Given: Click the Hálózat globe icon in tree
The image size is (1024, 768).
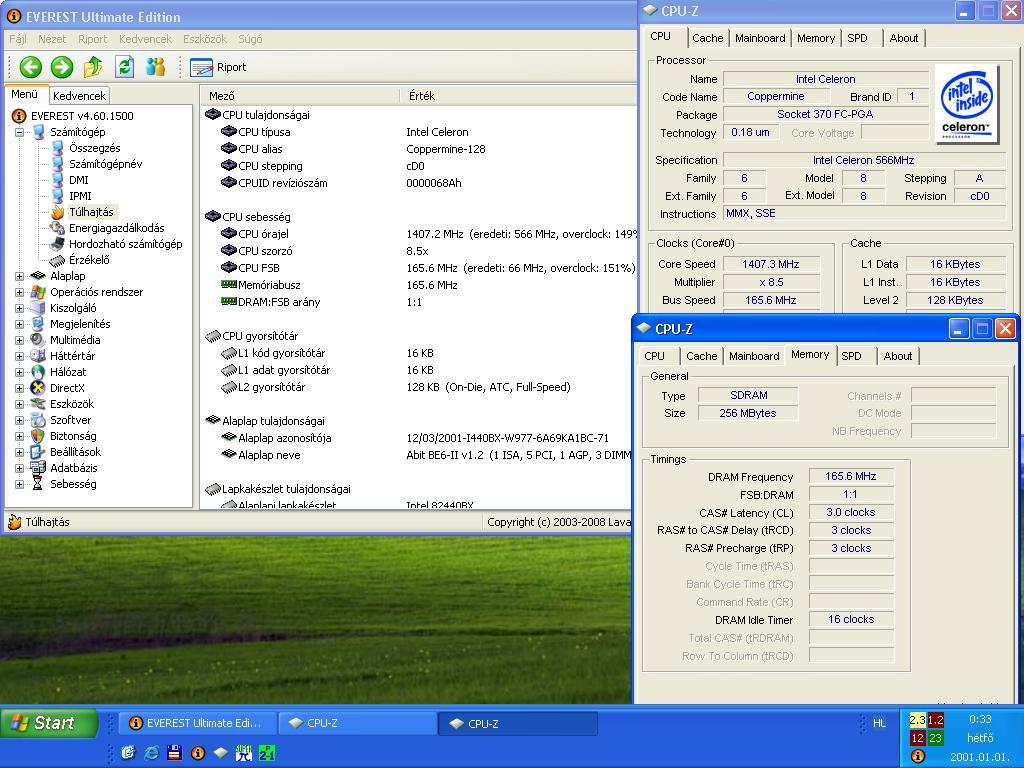Looking at the screenshot, I should coord(38,372).
